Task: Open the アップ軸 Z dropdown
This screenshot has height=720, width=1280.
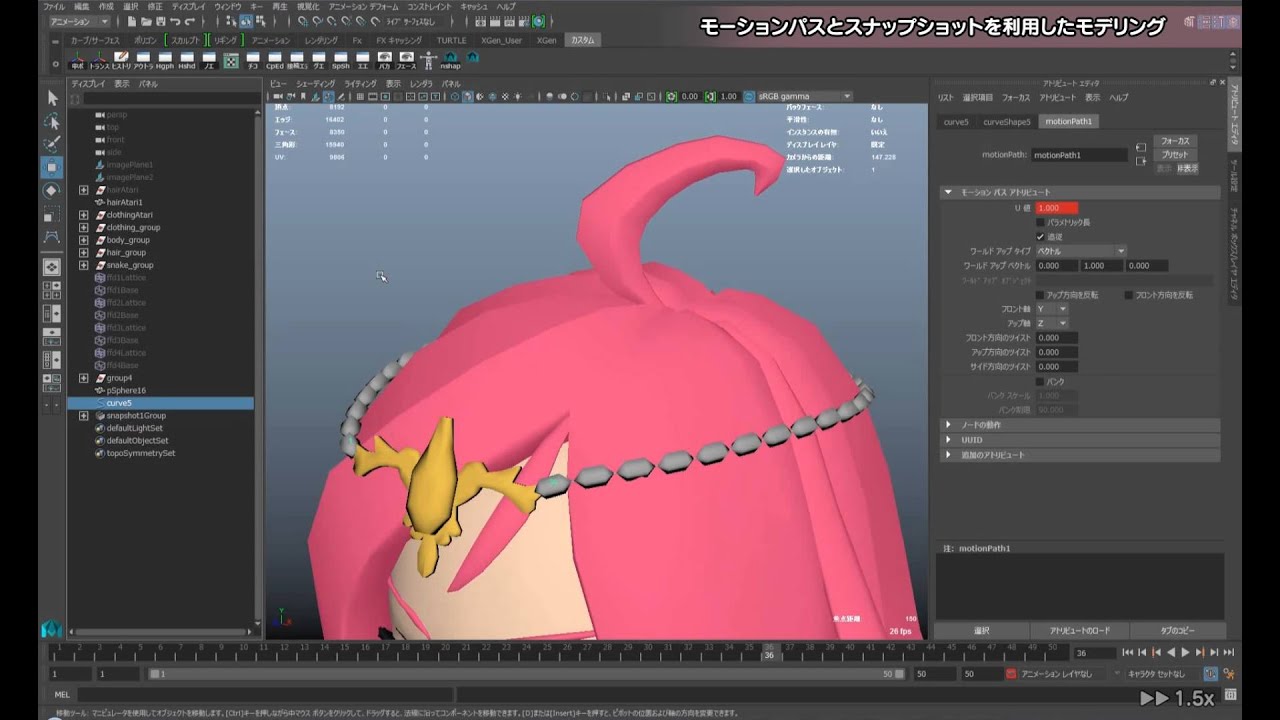Action: coord(1051,323)
